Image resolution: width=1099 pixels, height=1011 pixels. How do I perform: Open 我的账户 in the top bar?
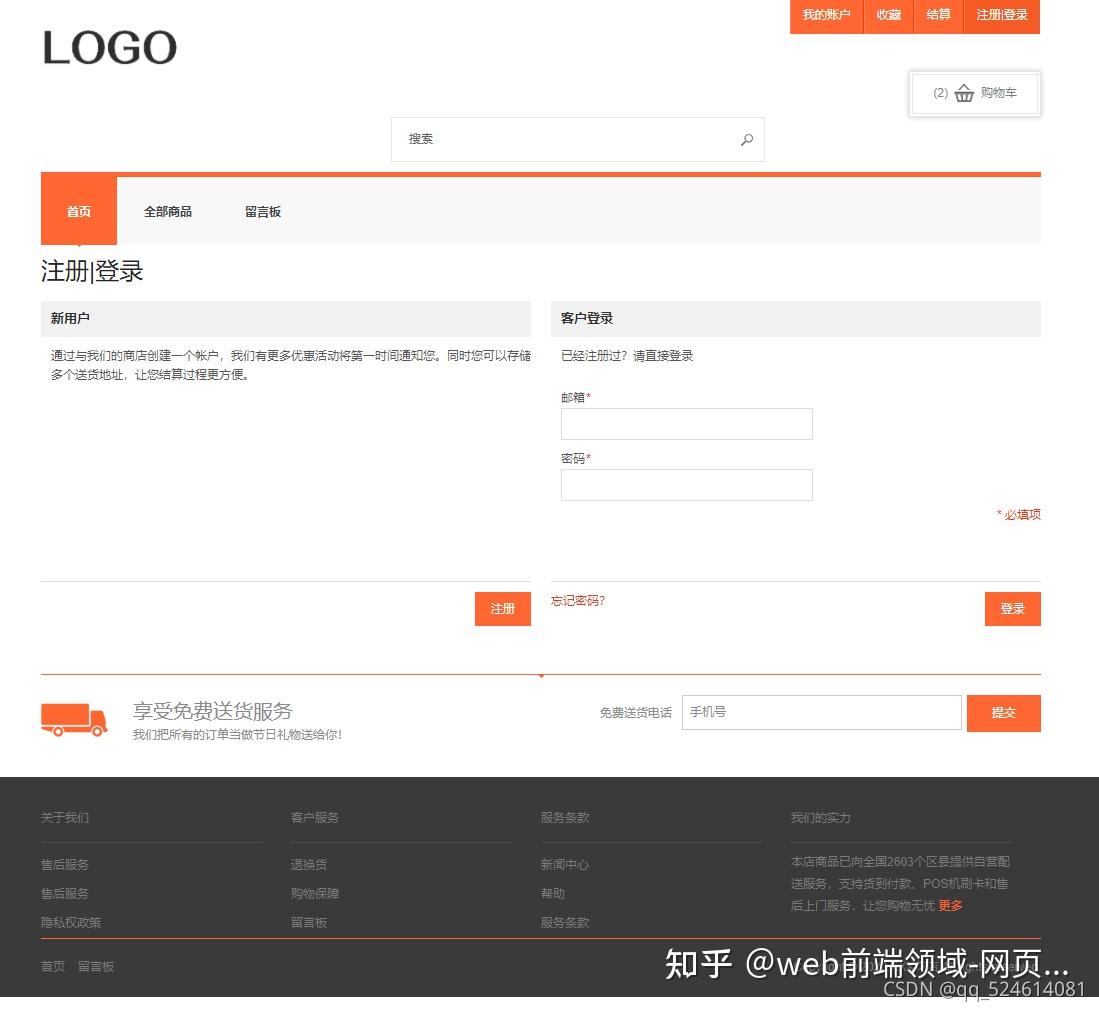826,15
